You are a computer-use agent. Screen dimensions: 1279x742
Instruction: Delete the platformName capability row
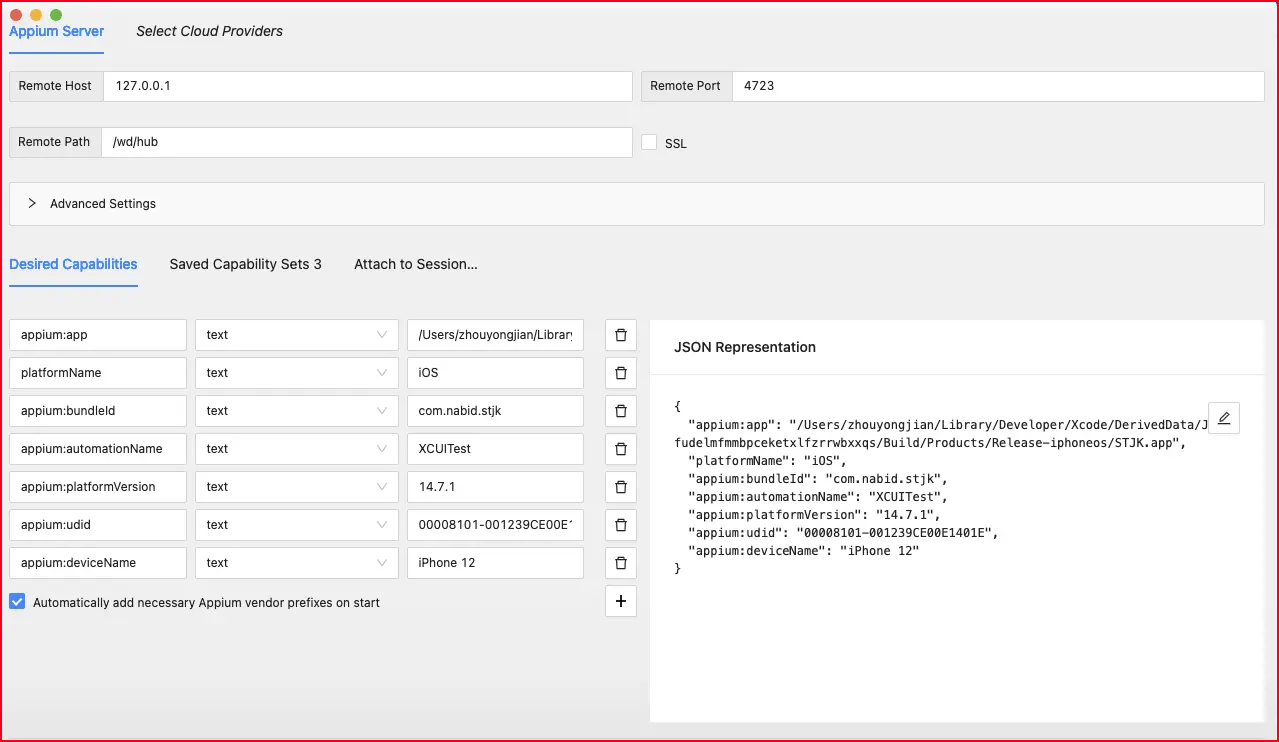[620, 373]
